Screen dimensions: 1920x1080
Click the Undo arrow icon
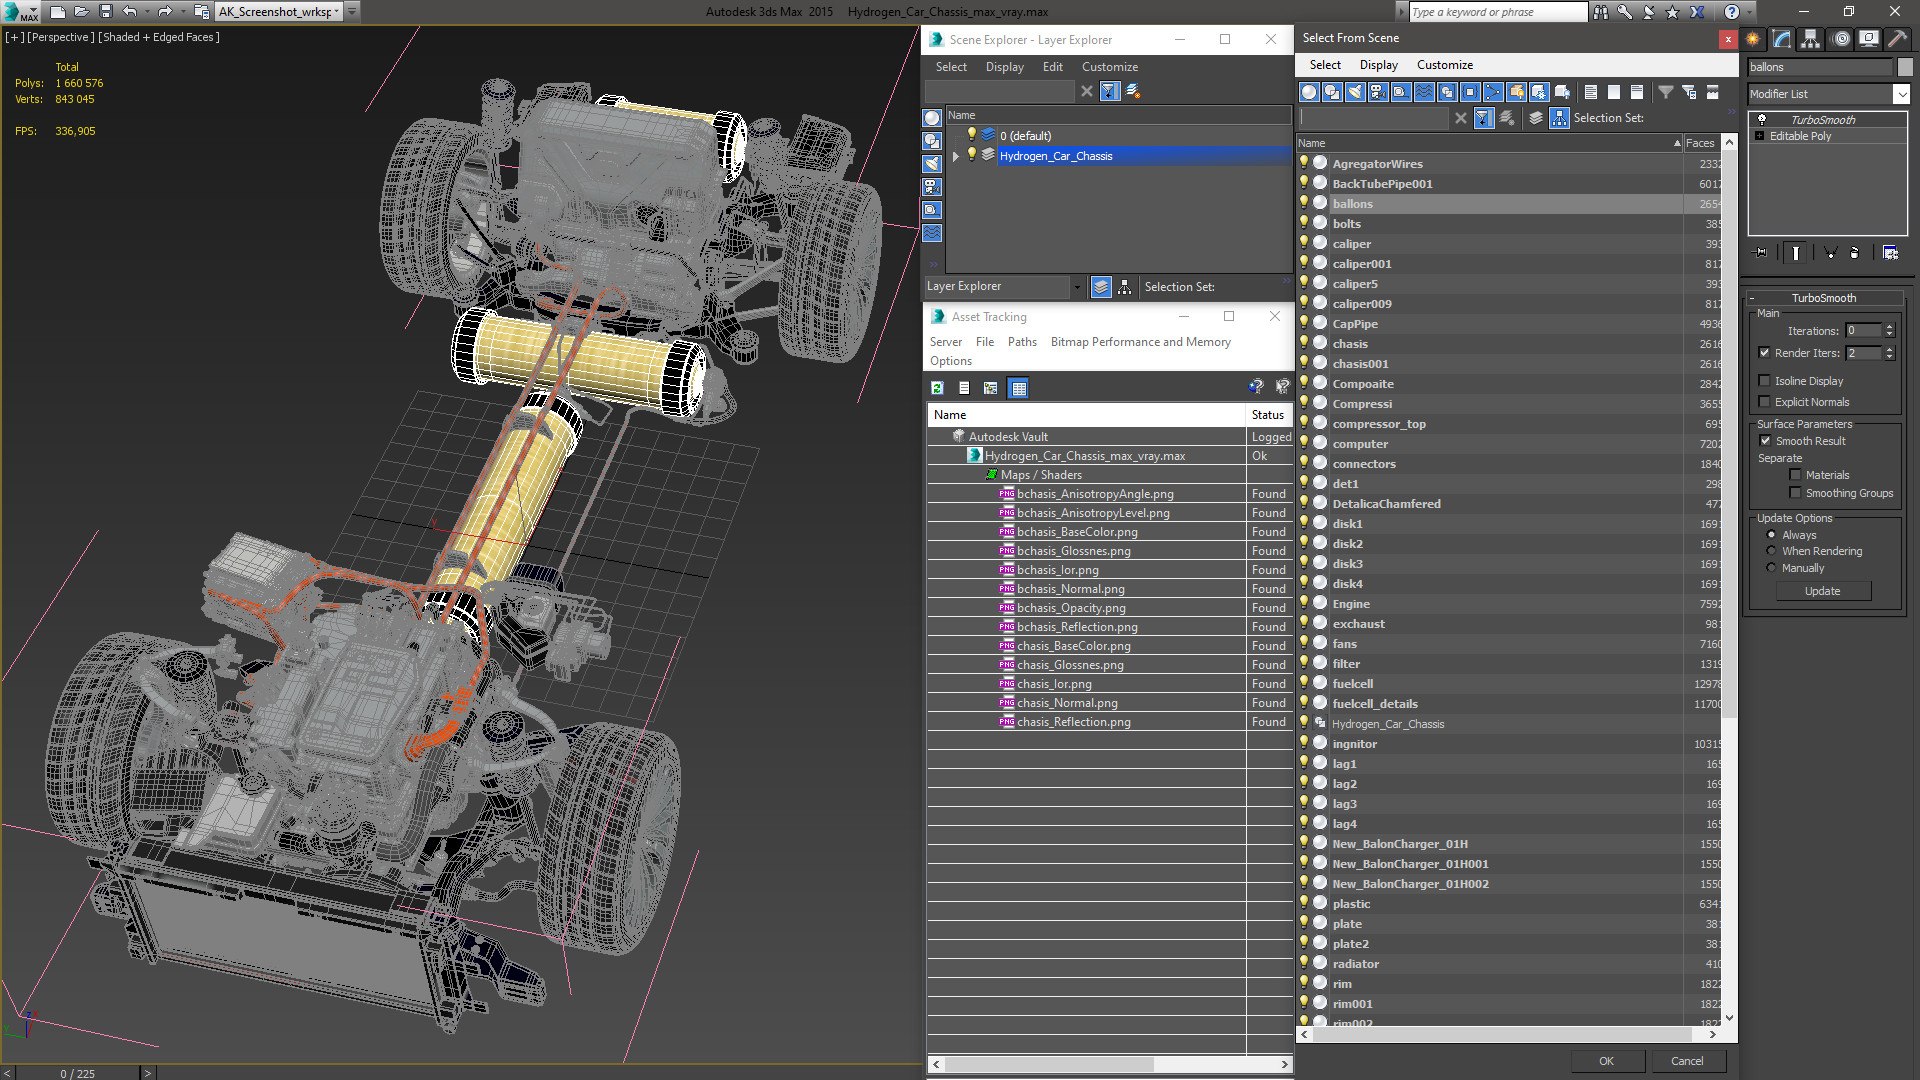pyautogui.click(x=129, y=12)
